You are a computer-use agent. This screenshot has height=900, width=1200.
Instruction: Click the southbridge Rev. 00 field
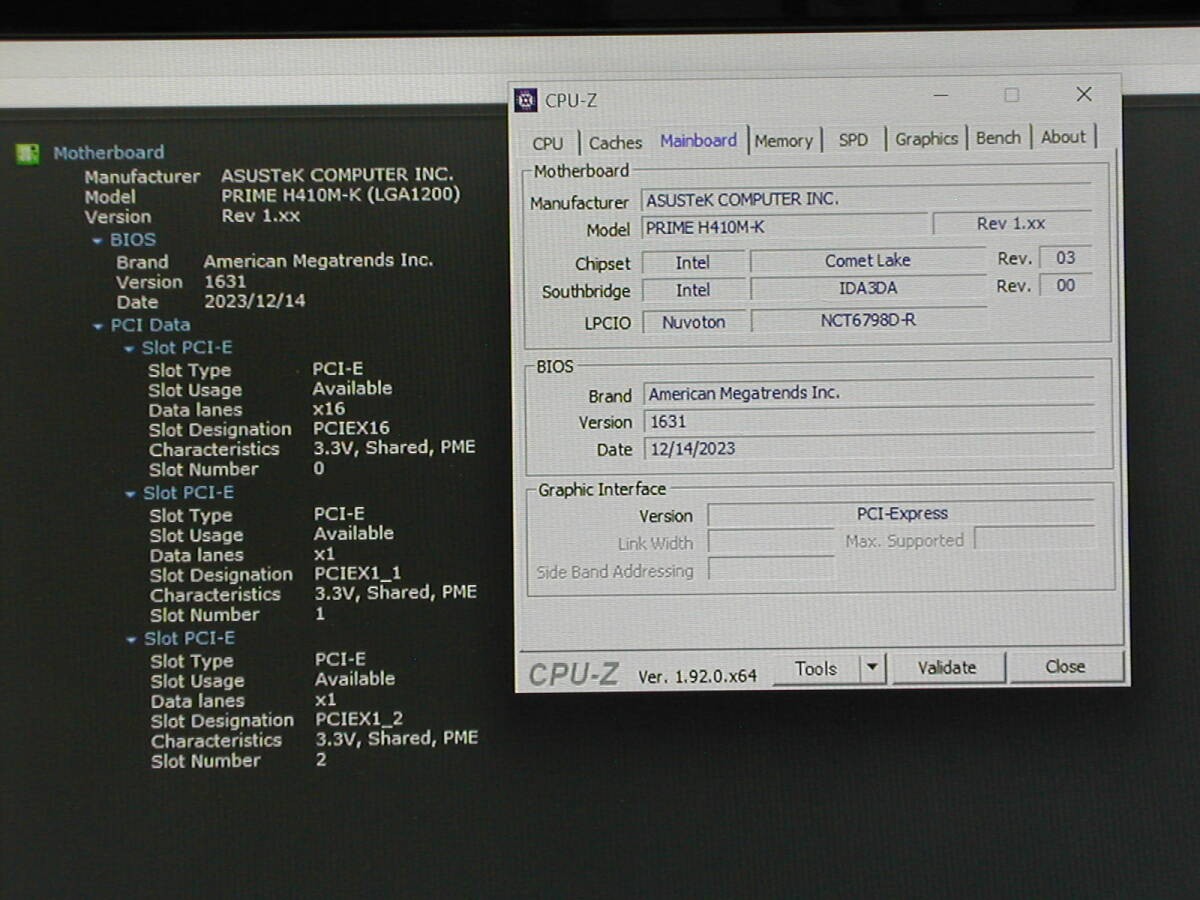1065,286
